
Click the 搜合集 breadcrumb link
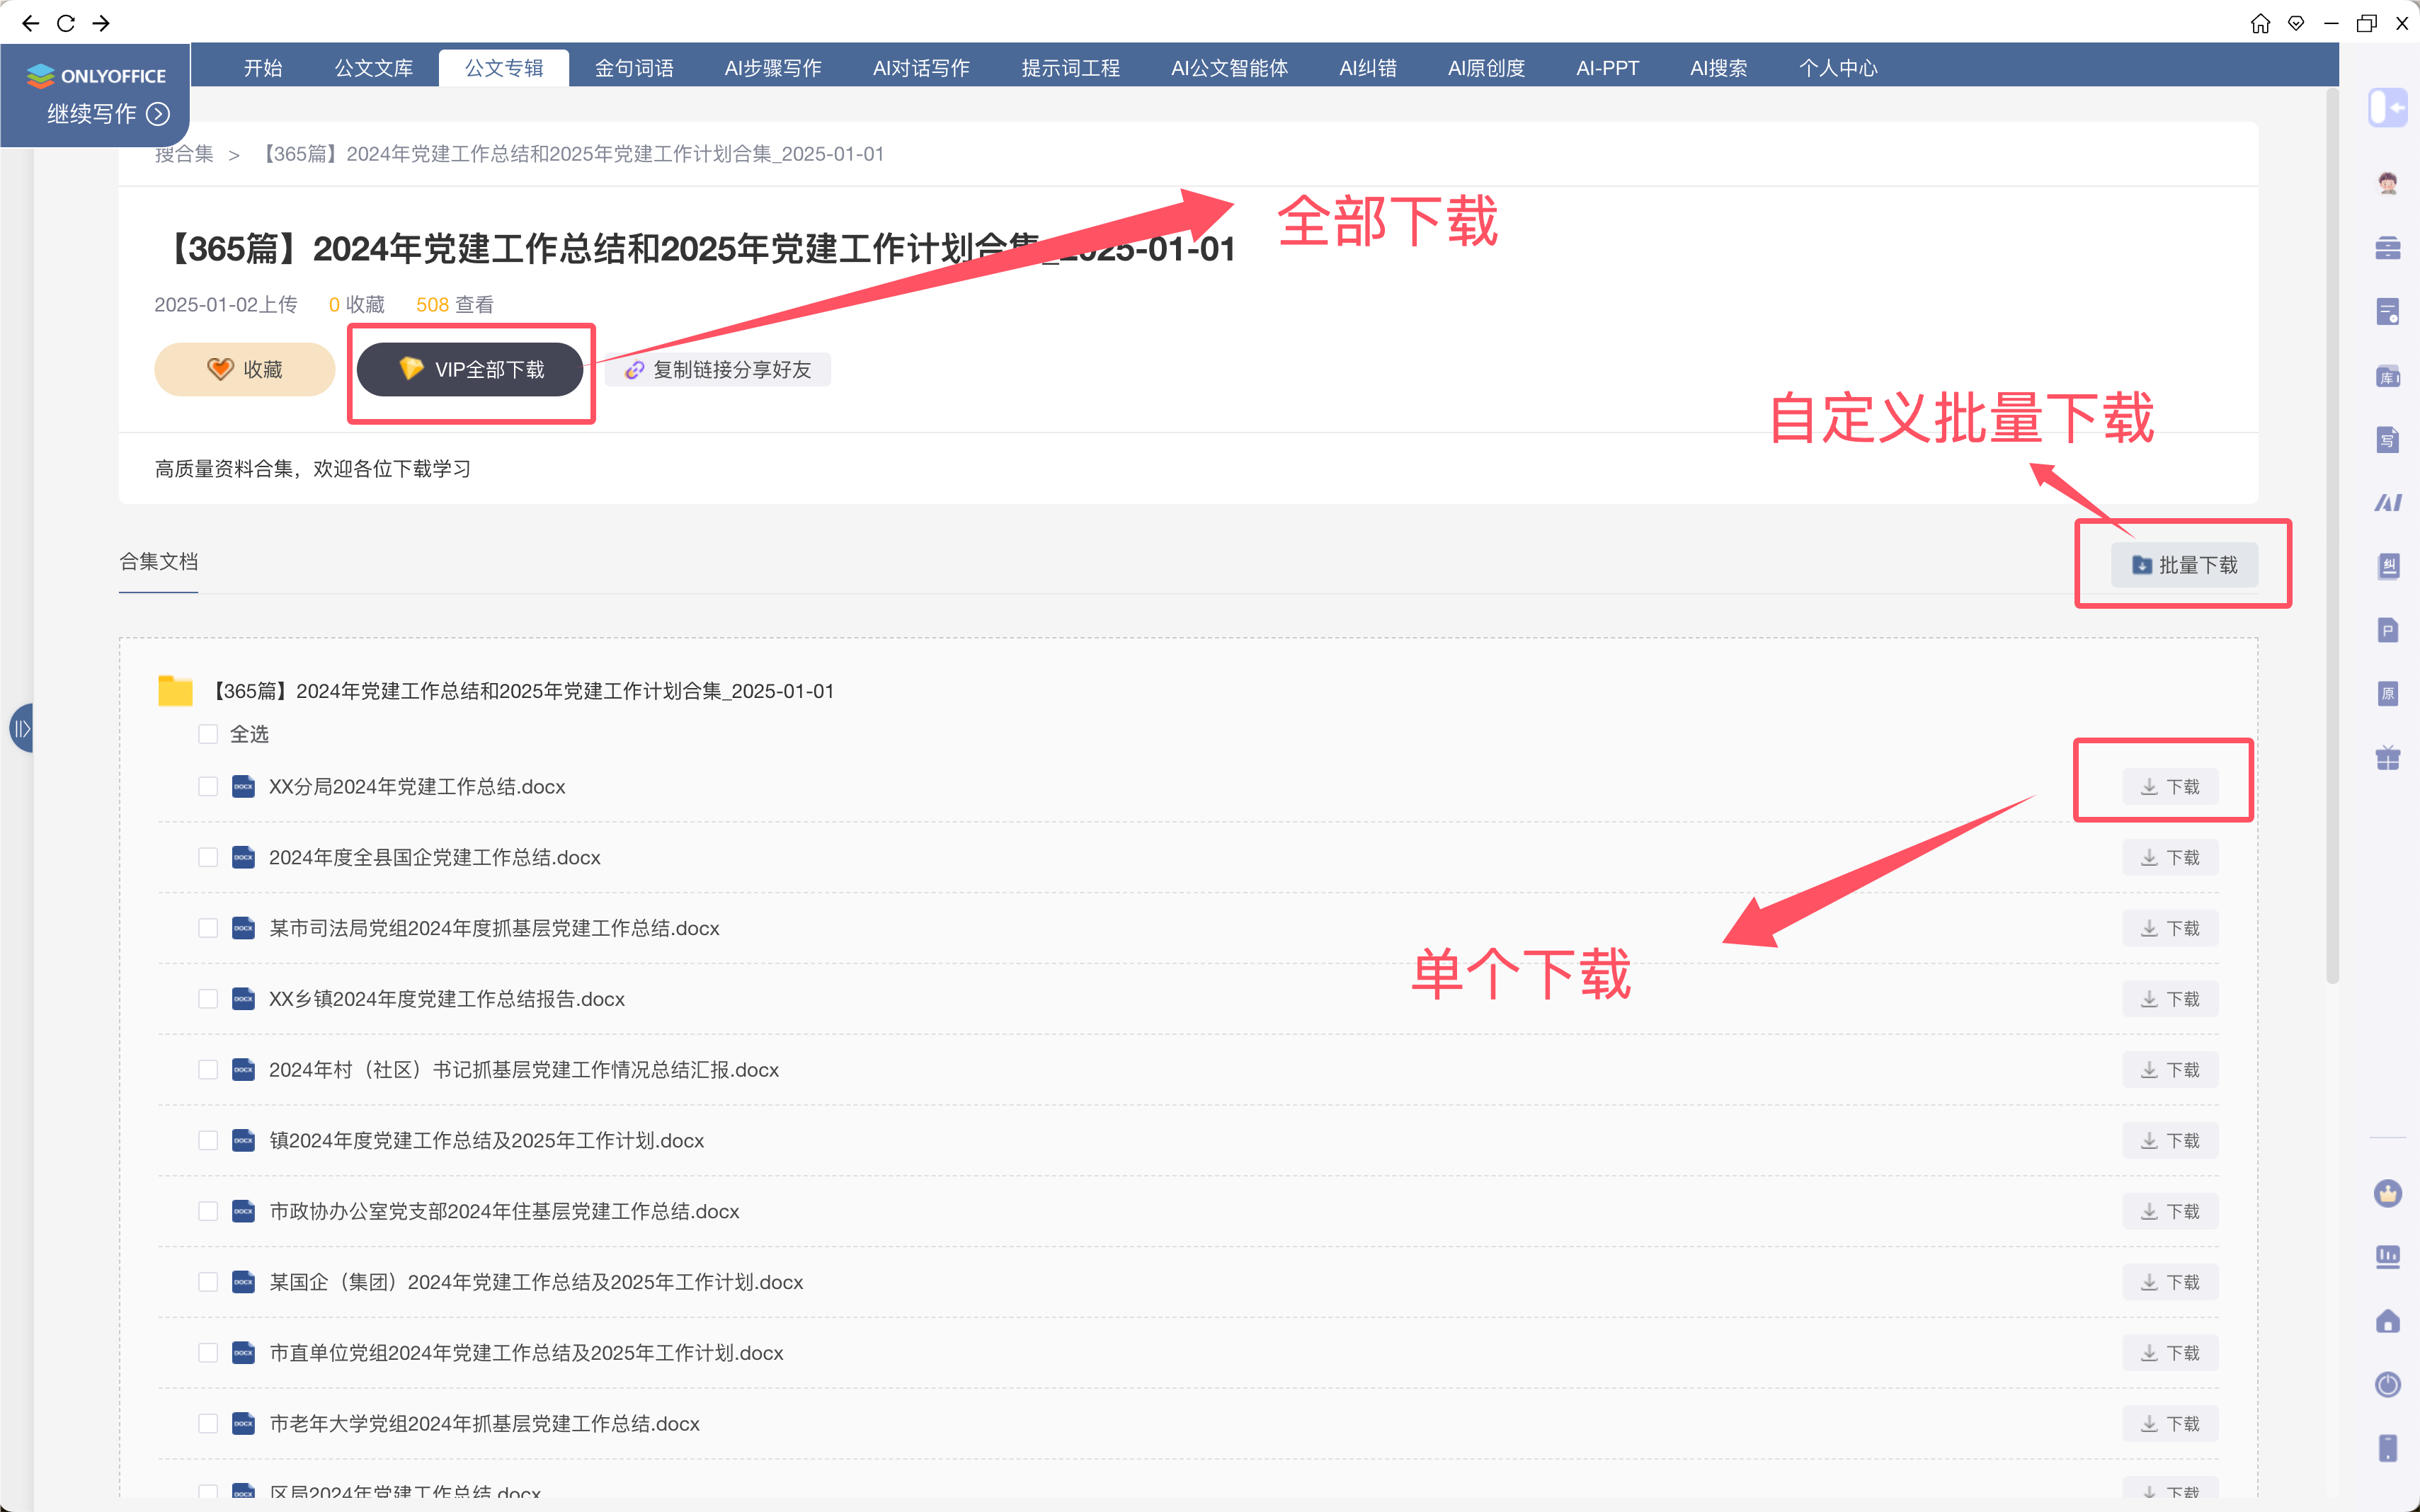(x=184, y=154)
